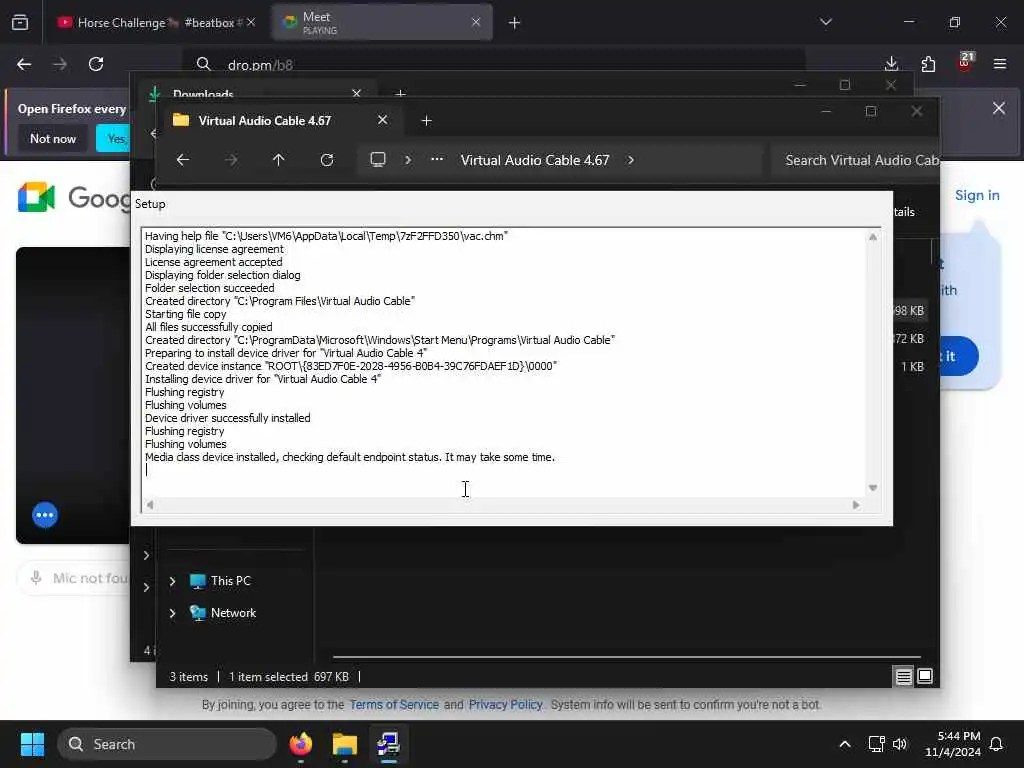Open the red extension badge icon
1024x768 pixels.
coord(965,61)
